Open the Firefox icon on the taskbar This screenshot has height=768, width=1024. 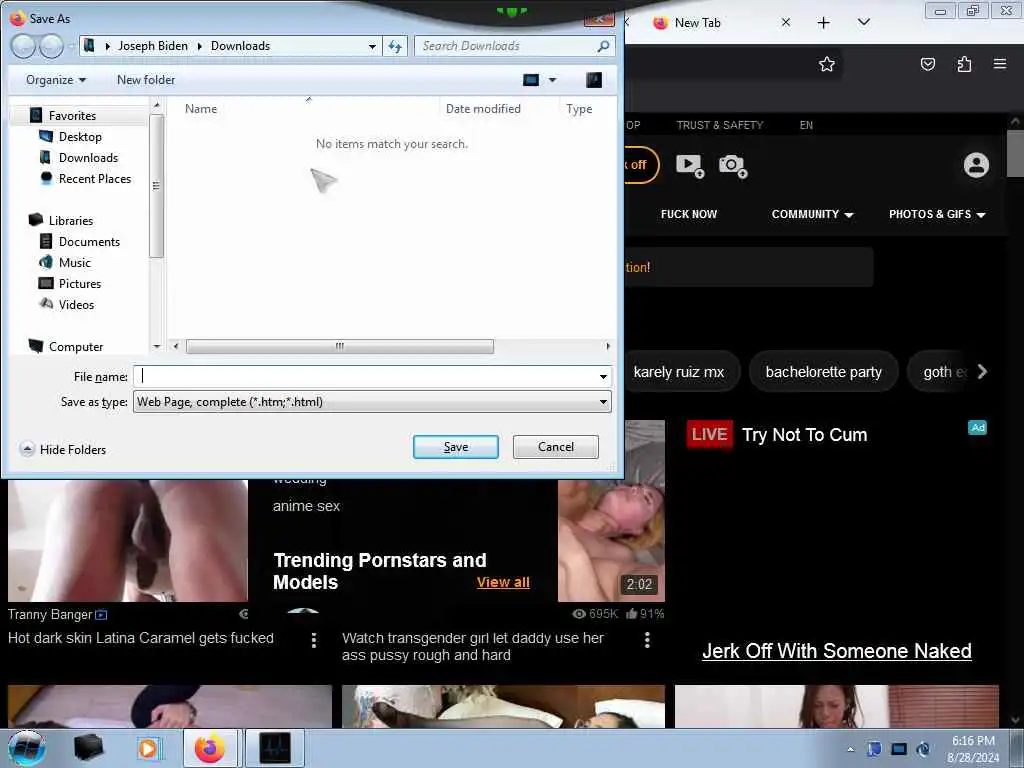[x=210, y=748]
